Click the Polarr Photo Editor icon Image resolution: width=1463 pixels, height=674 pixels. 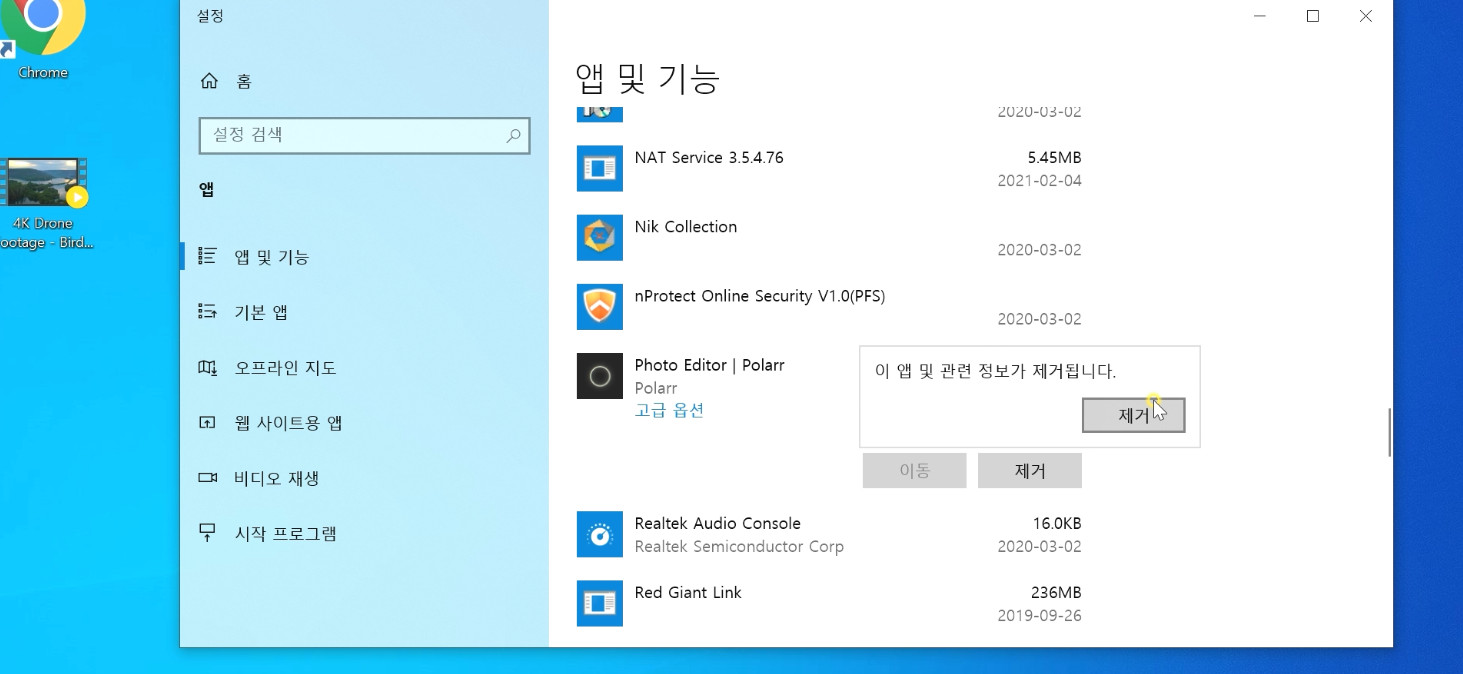tap(600, 376)
